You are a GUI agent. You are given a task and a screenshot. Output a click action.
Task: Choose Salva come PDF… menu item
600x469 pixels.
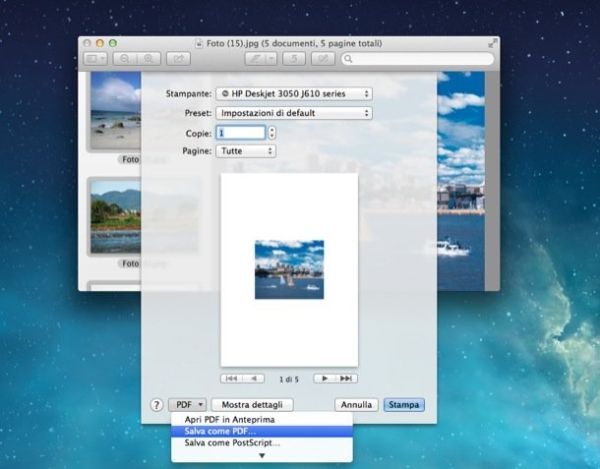[x=262, y=432]
